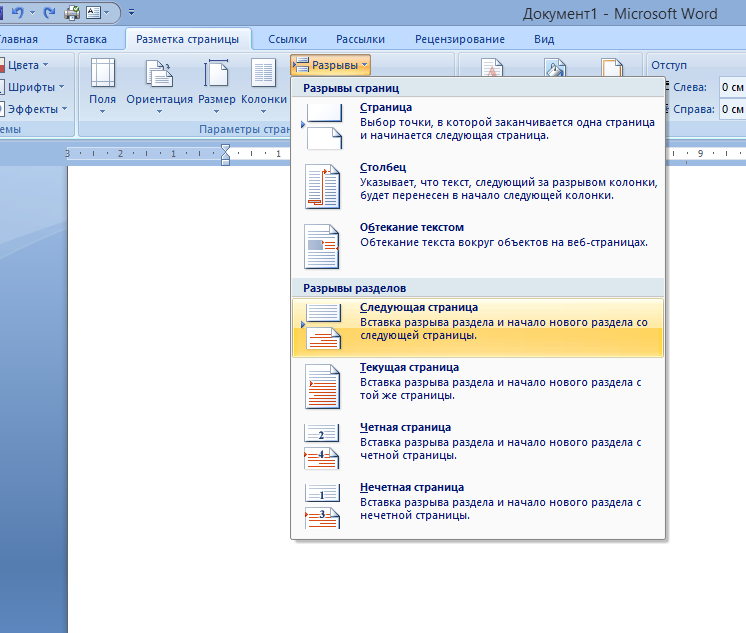746x633 pixels.
Task: Go to the Рецензирование tab
Action: point(460,39)
